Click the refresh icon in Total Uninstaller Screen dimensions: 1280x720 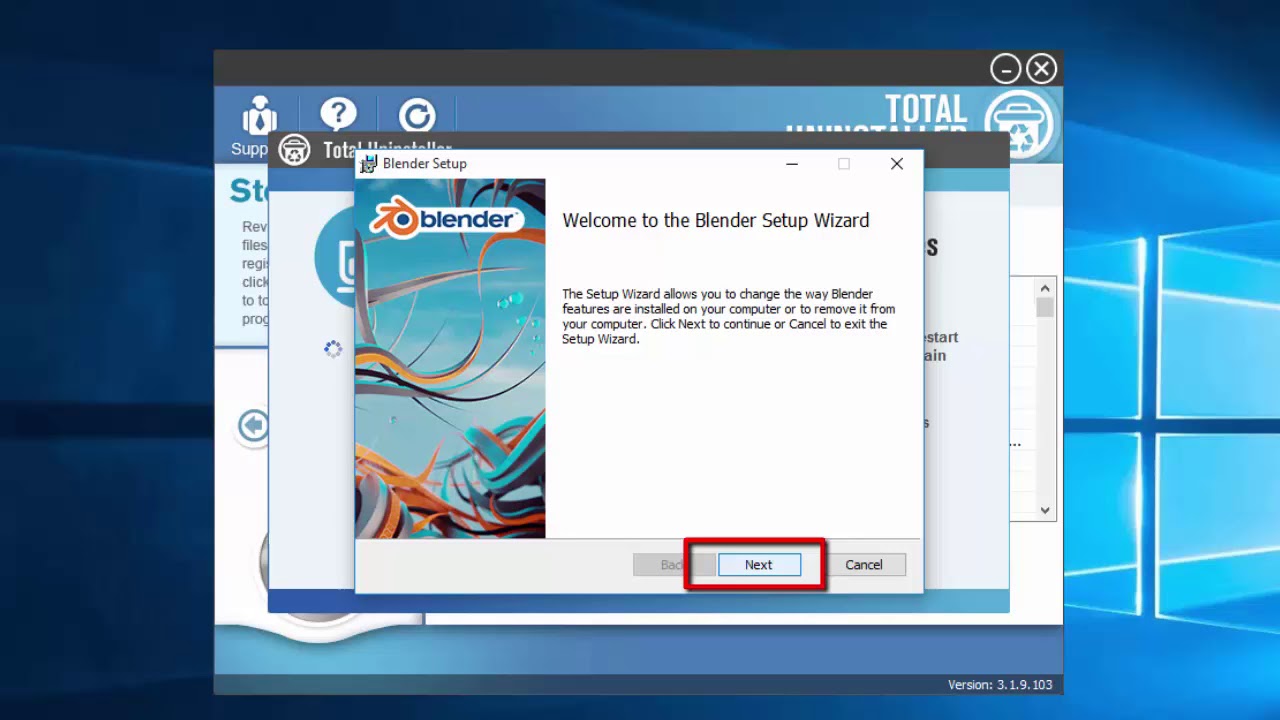point(417,116)
